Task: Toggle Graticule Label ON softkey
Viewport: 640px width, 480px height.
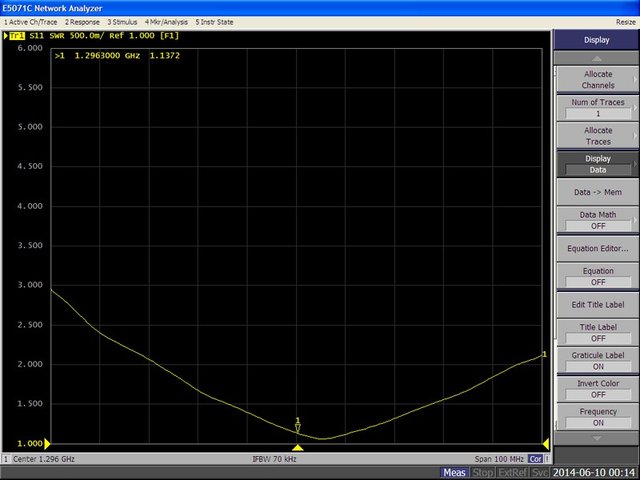Action: click(x=598, y=360)
